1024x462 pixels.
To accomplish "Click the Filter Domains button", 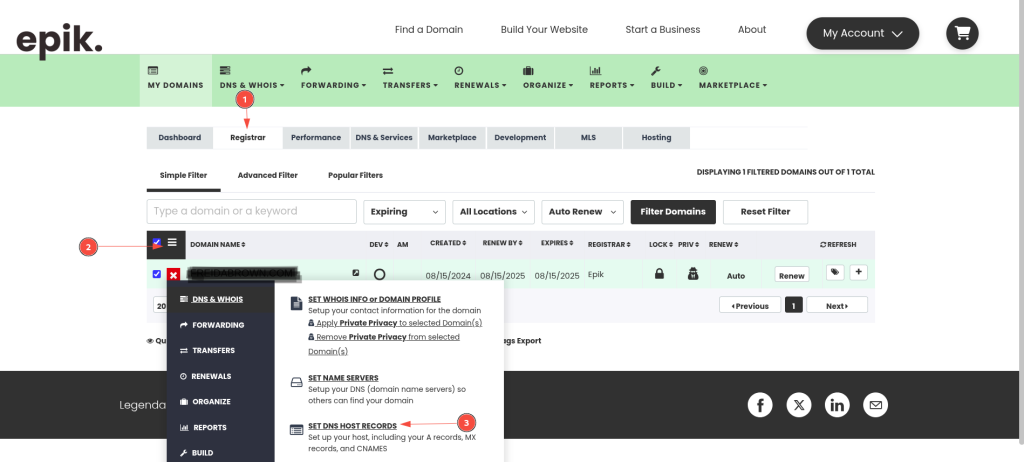I will (x=673, y=212).
